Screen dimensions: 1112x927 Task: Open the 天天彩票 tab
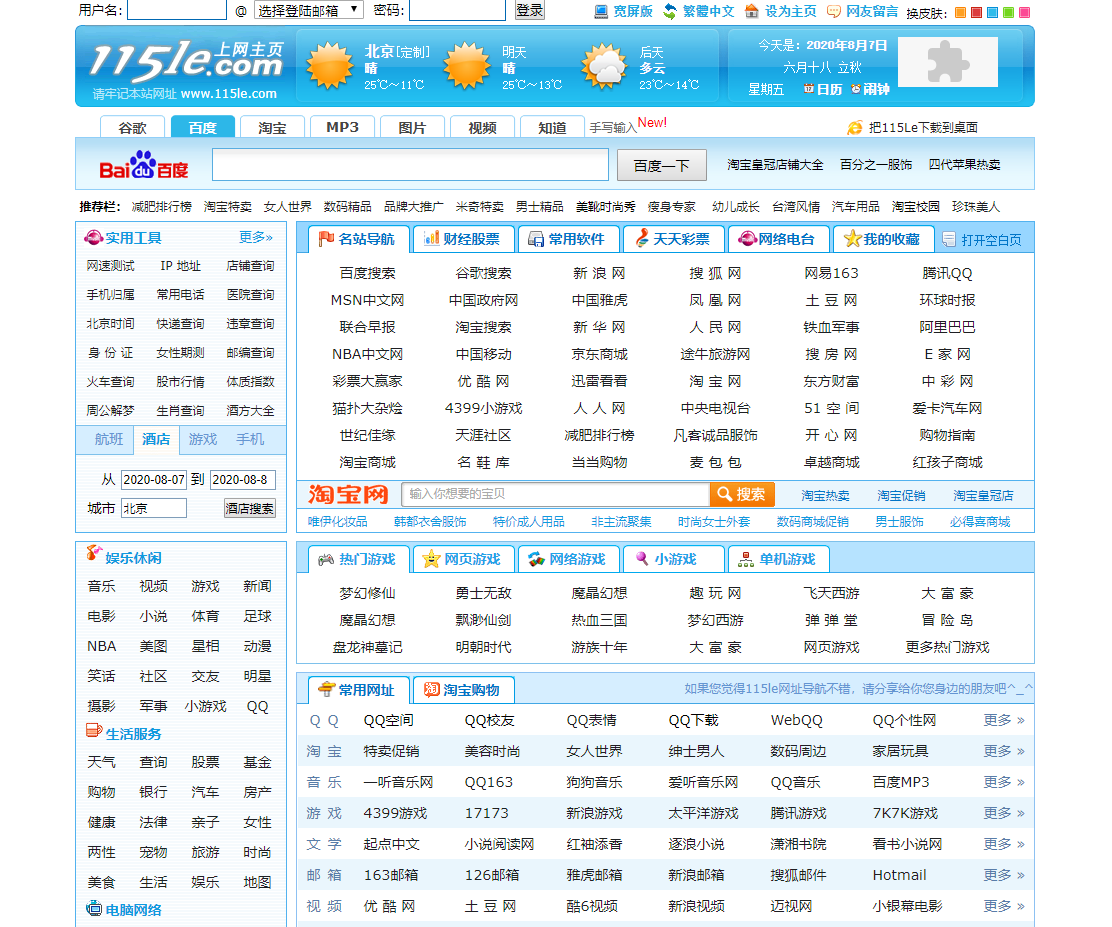pyautogui.click(x=674, y=240)
